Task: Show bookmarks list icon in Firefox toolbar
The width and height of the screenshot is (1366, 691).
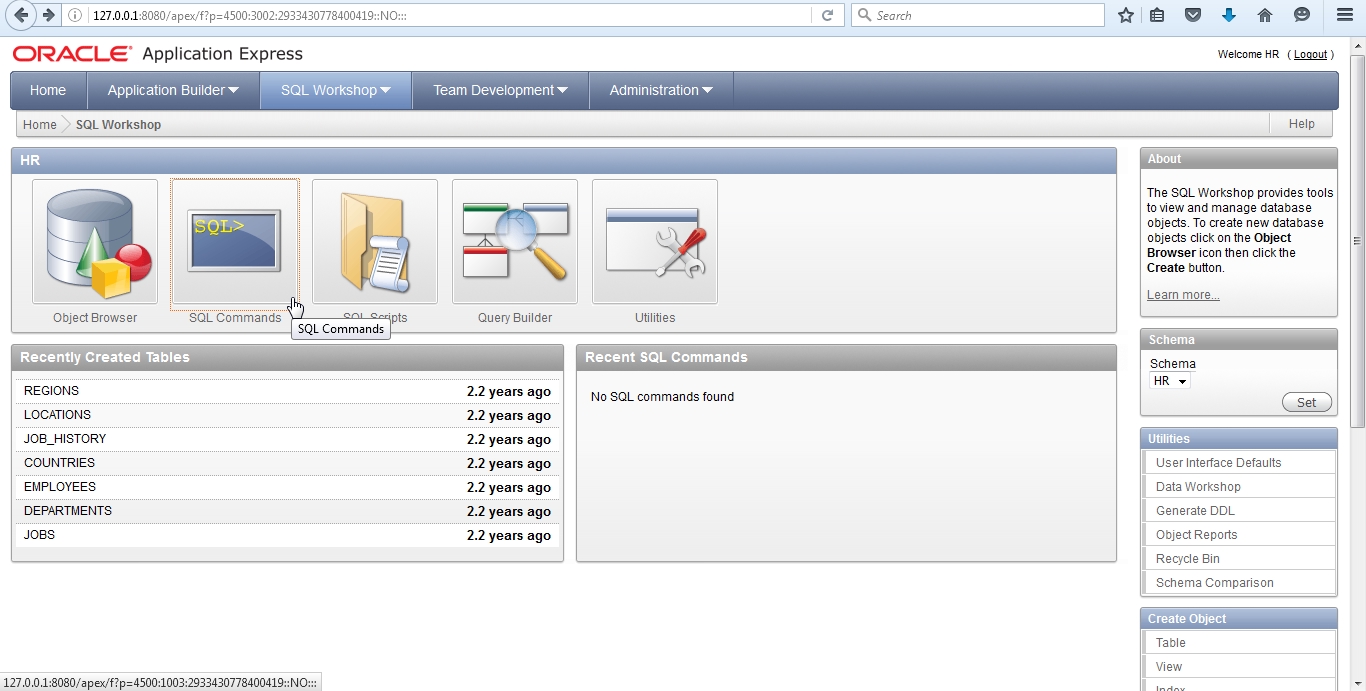Action: pyautogui.click(x=1157, y=15)
